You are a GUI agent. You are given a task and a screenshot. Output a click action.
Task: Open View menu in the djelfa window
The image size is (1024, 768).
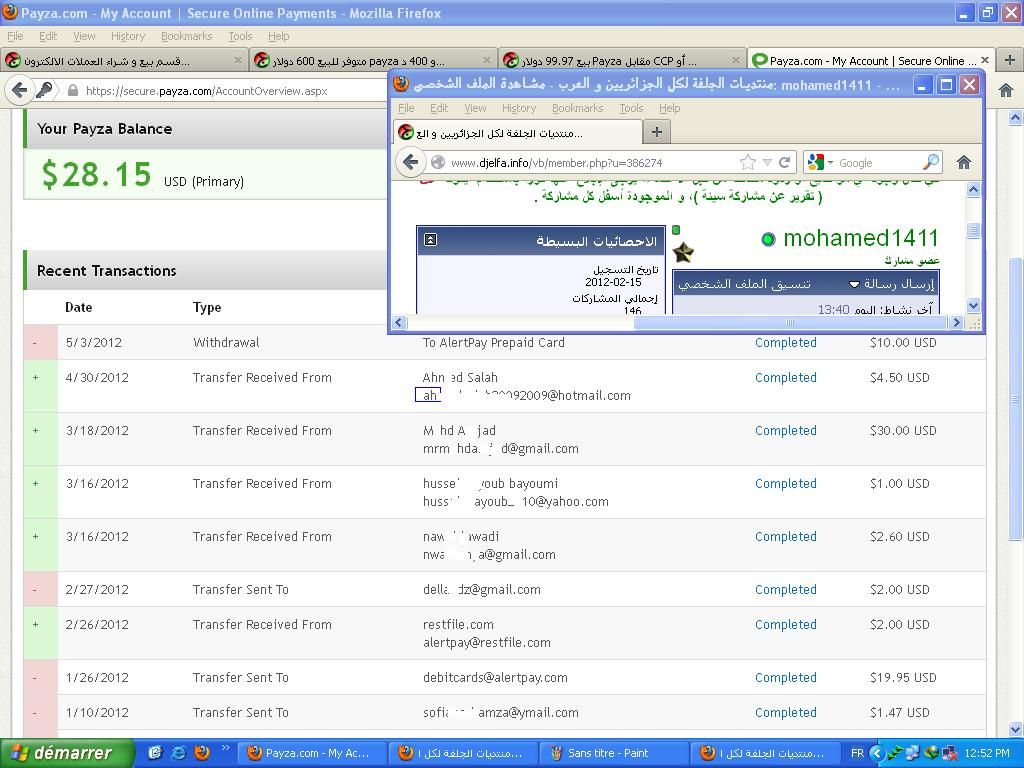[475, 108]
